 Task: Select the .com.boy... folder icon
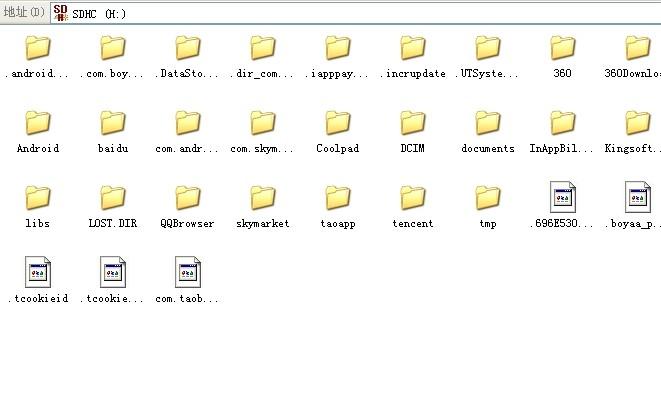pos(113,48)
